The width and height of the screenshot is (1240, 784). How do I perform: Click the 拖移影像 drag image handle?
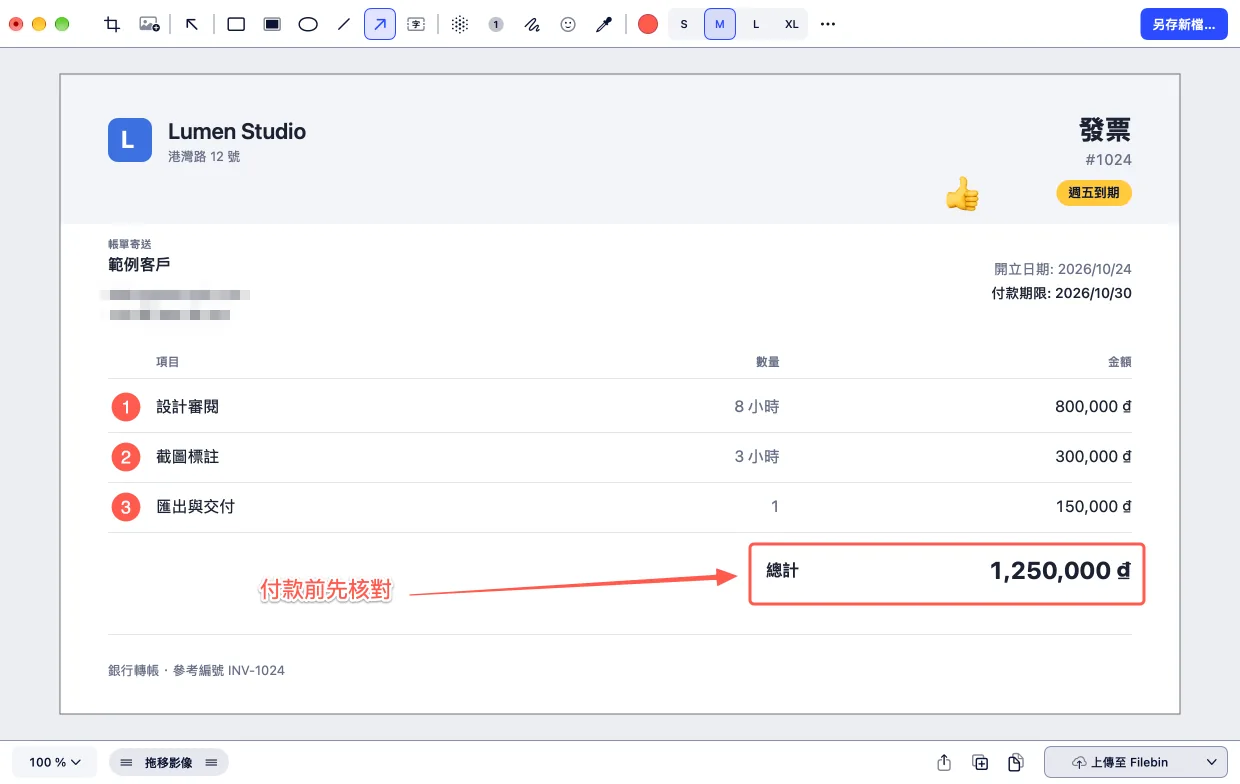tap(168, 762)
